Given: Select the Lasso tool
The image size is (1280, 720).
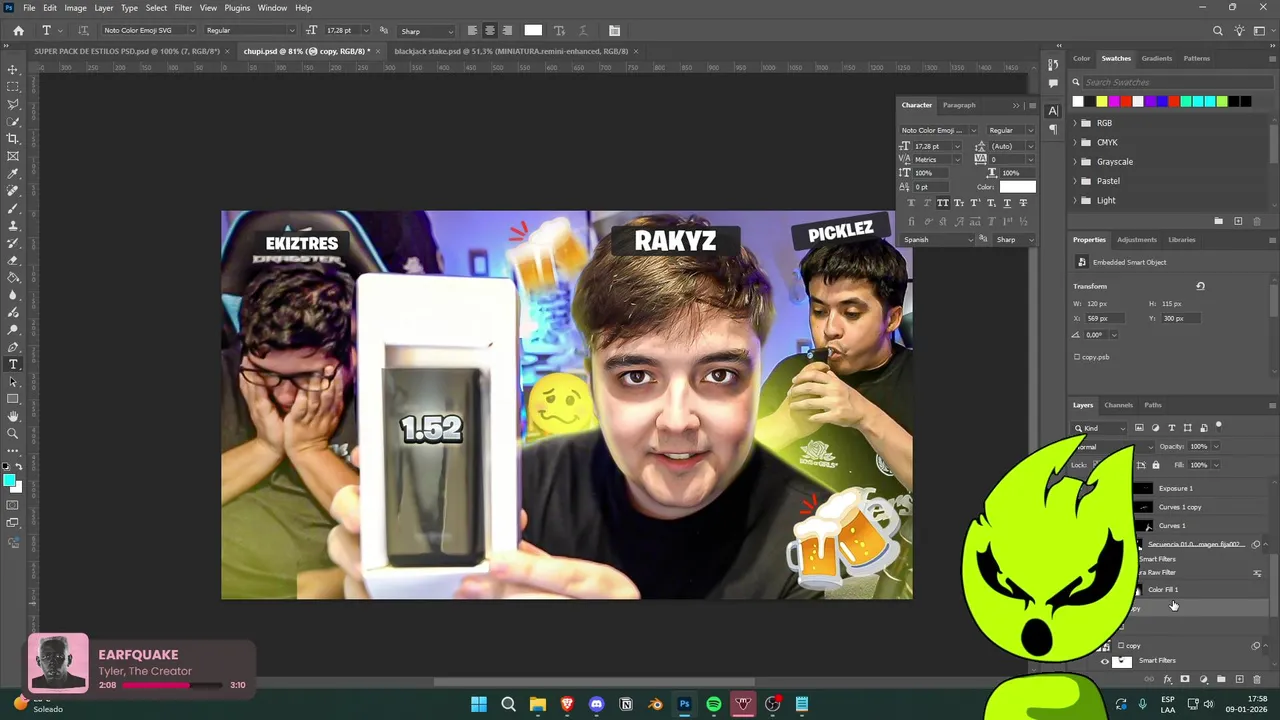Looking at the screenshot, I should [x=13, y=104].
